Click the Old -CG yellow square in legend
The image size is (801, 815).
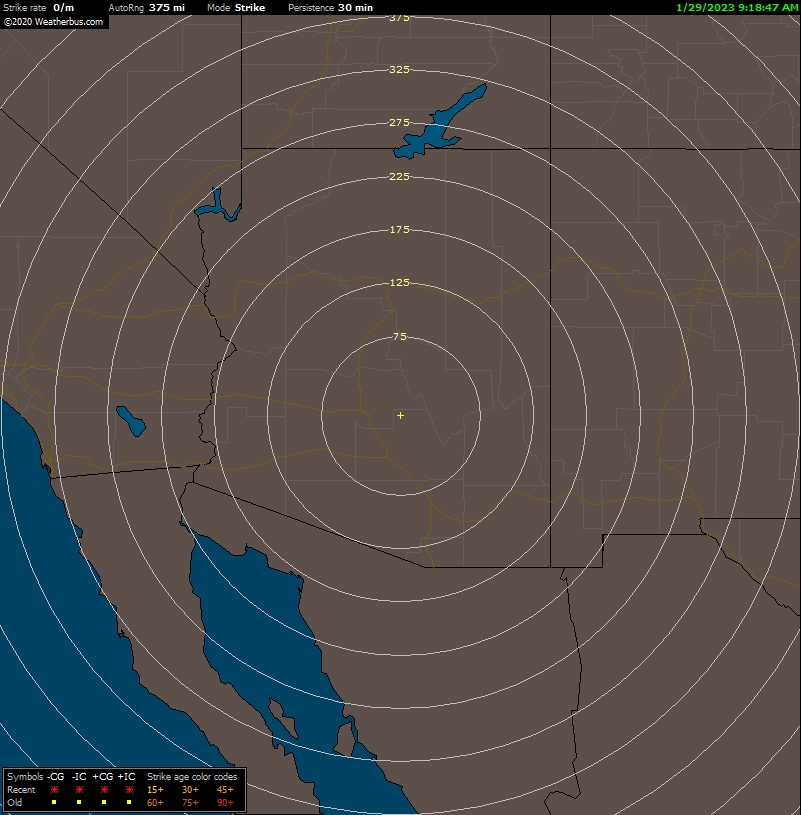coord(54,802)
